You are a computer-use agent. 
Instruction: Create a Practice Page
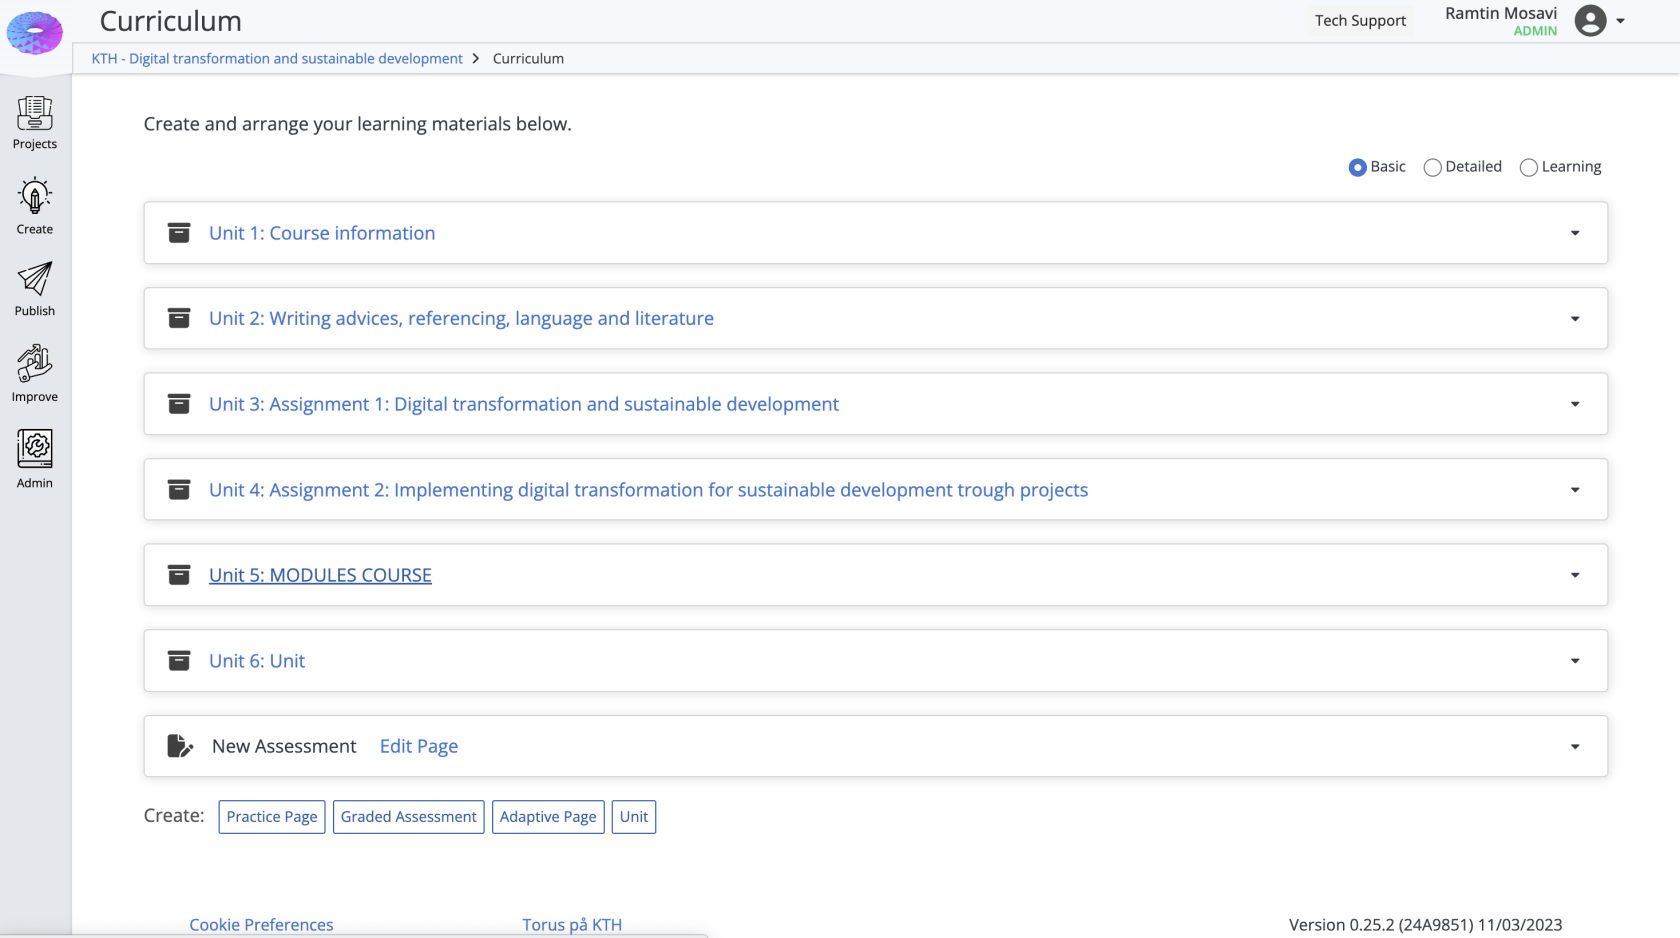272,817
